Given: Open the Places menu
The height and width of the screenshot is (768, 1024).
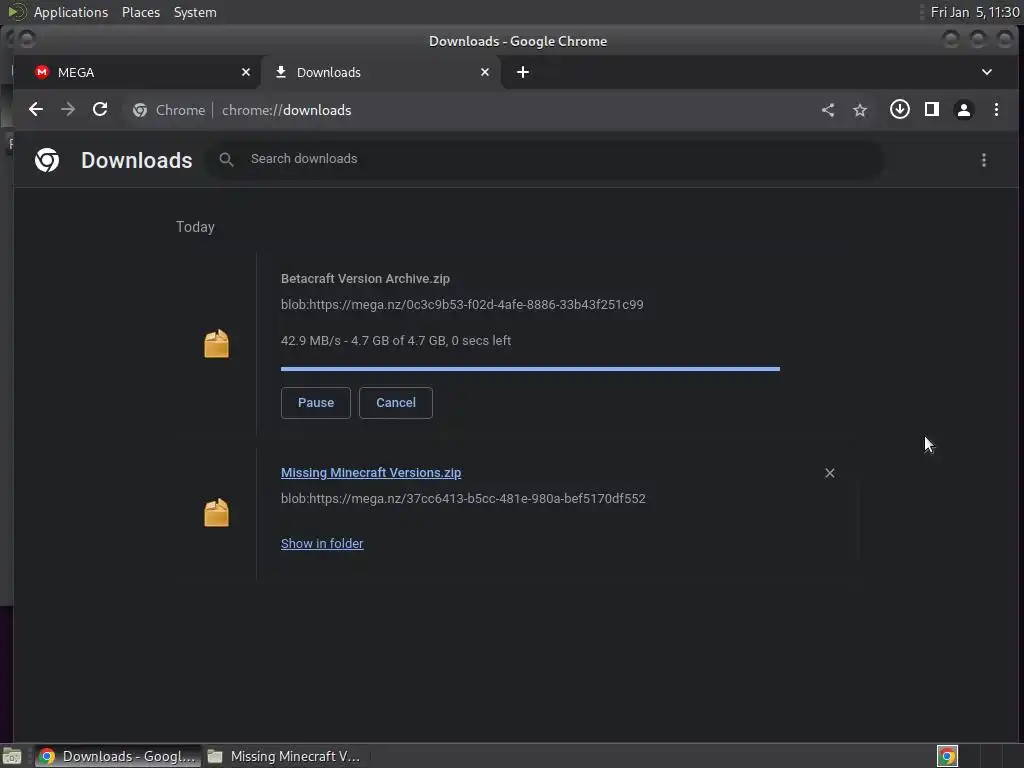Looking at the screenshot, I should 141,12.
